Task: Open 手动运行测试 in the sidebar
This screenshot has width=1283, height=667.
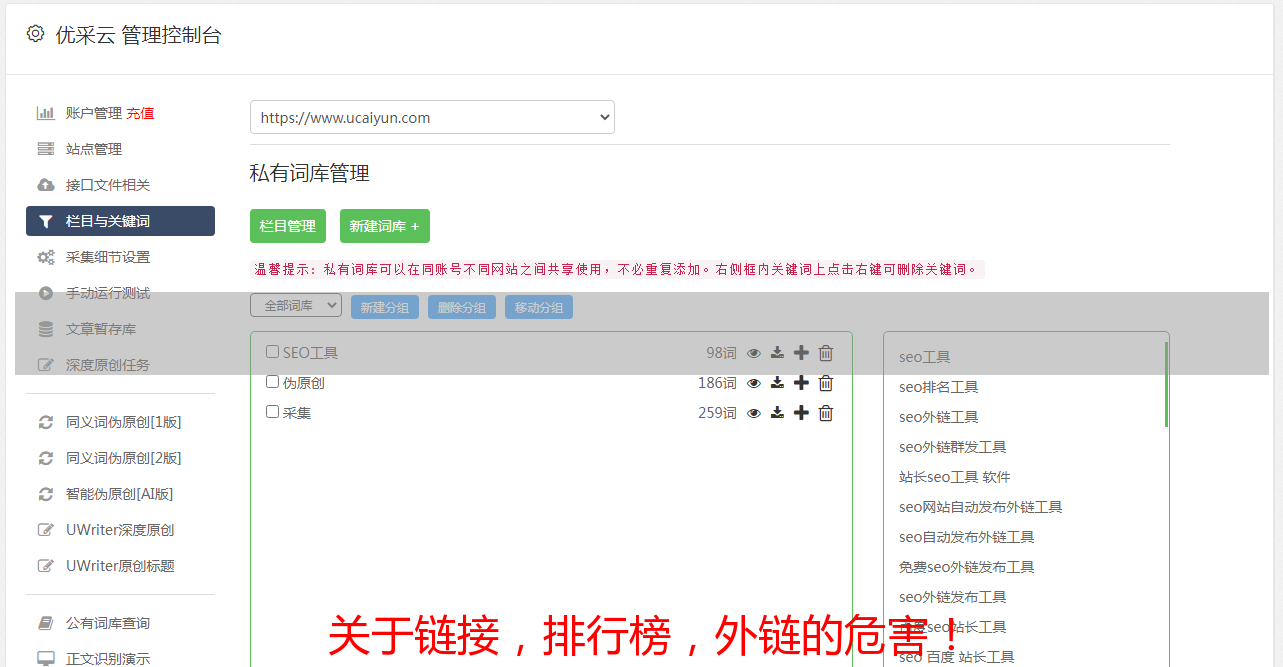Action: 108,293
